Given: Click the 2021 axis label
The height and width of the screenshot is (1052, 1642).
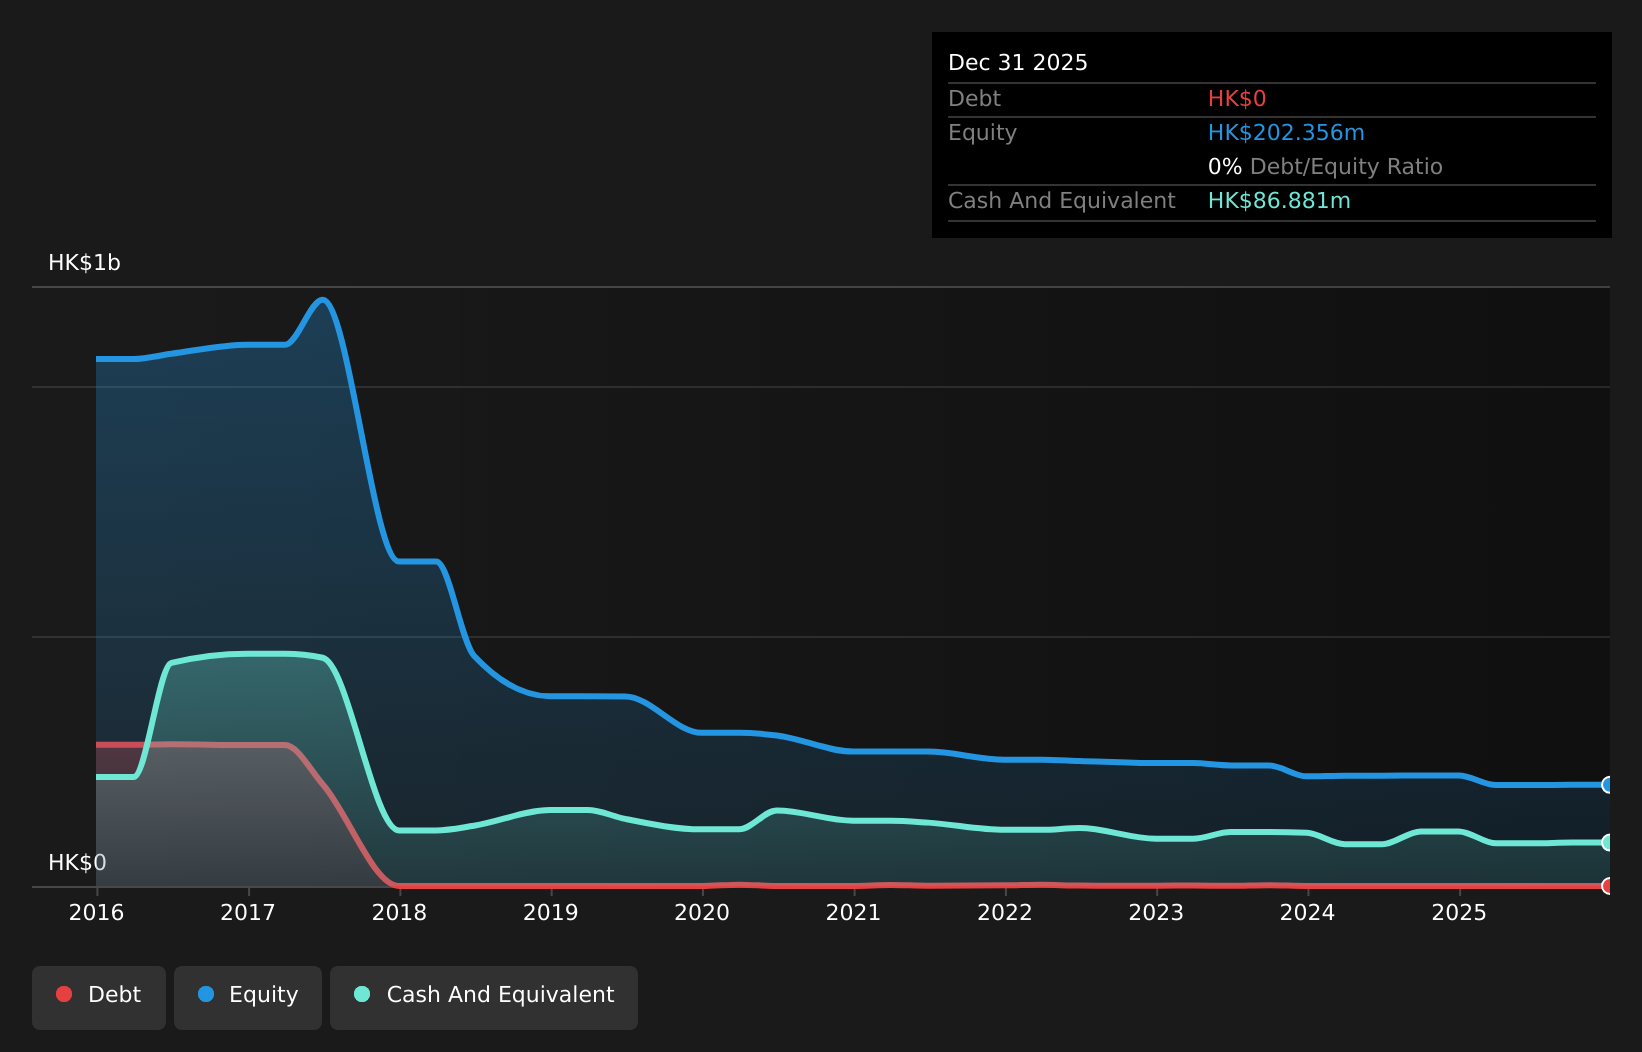Looking at the screenshot, I should click(853, 913).
